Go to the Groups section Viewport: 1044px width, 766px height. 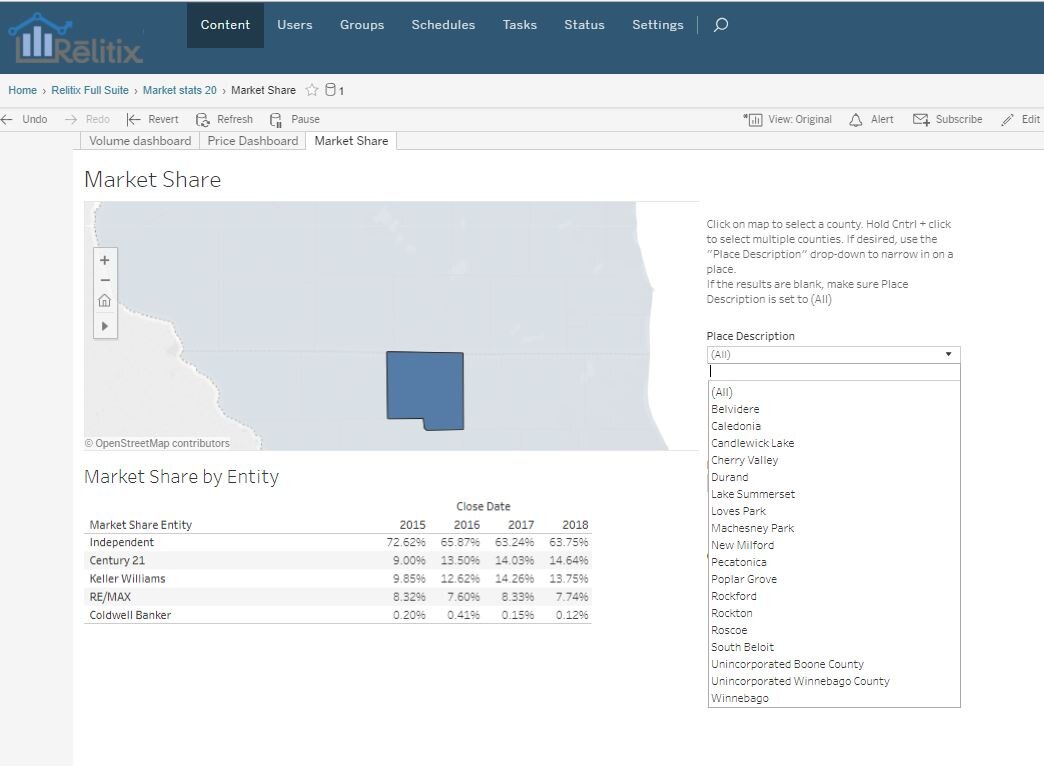coord(362,25)
